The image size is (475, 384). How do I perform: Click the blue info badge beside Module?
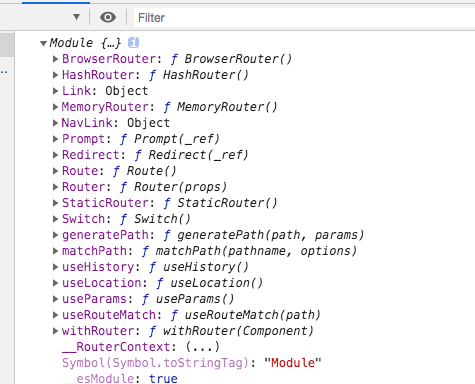click(x=133, y=43)
